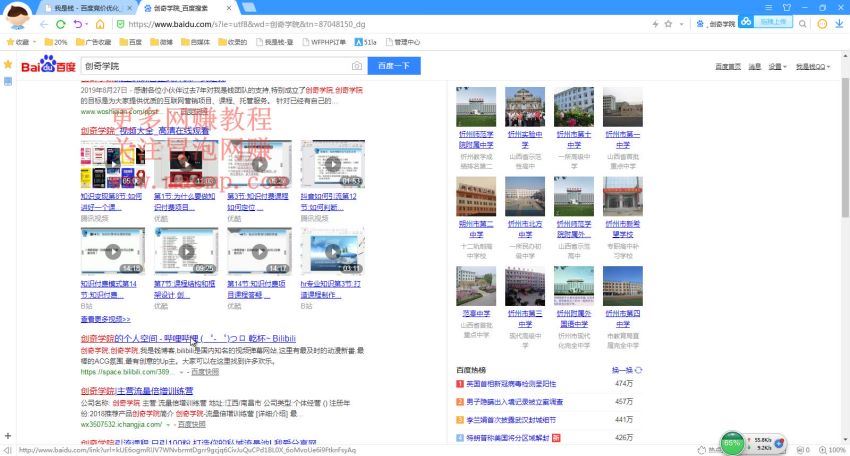
Task: Expand arrow beside ichangjia result URL
Action: click(x=168, y=425)
